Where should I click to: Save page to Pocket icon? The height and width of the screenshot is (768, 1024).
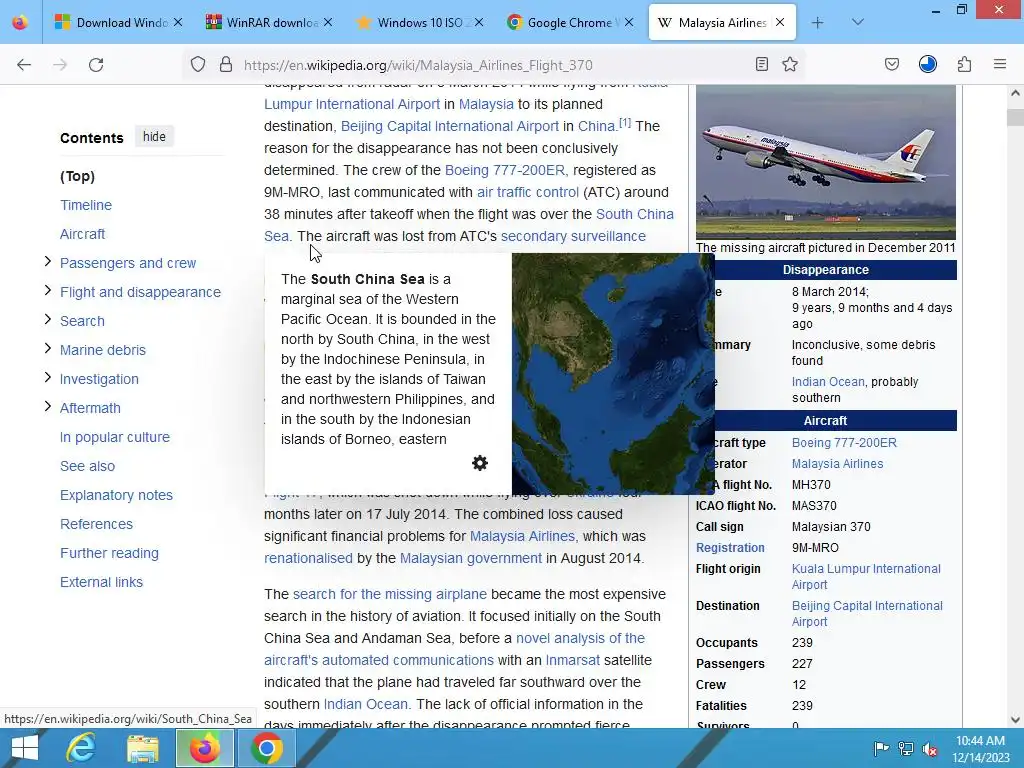point(892,65)
